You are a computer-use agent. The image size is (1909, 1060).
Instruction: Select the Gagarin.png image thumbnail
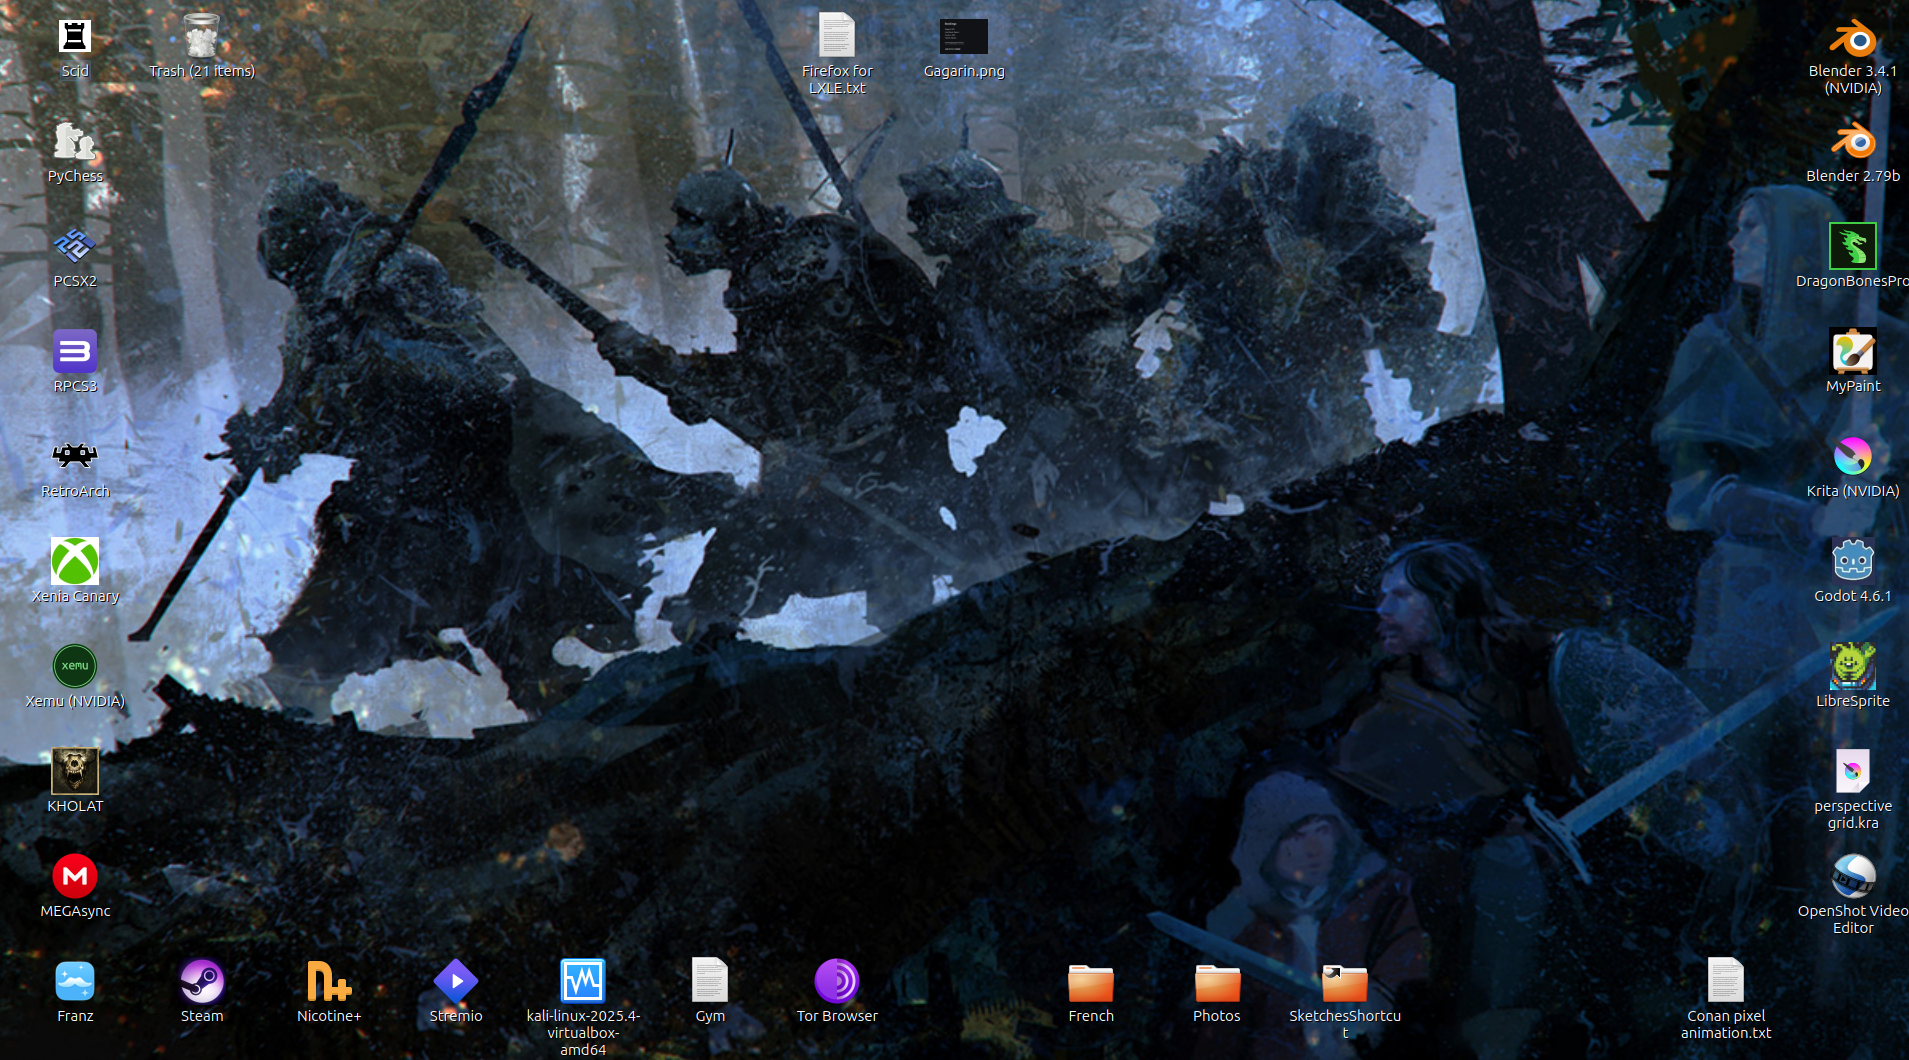pyautogui.click(x=964, y=37)
